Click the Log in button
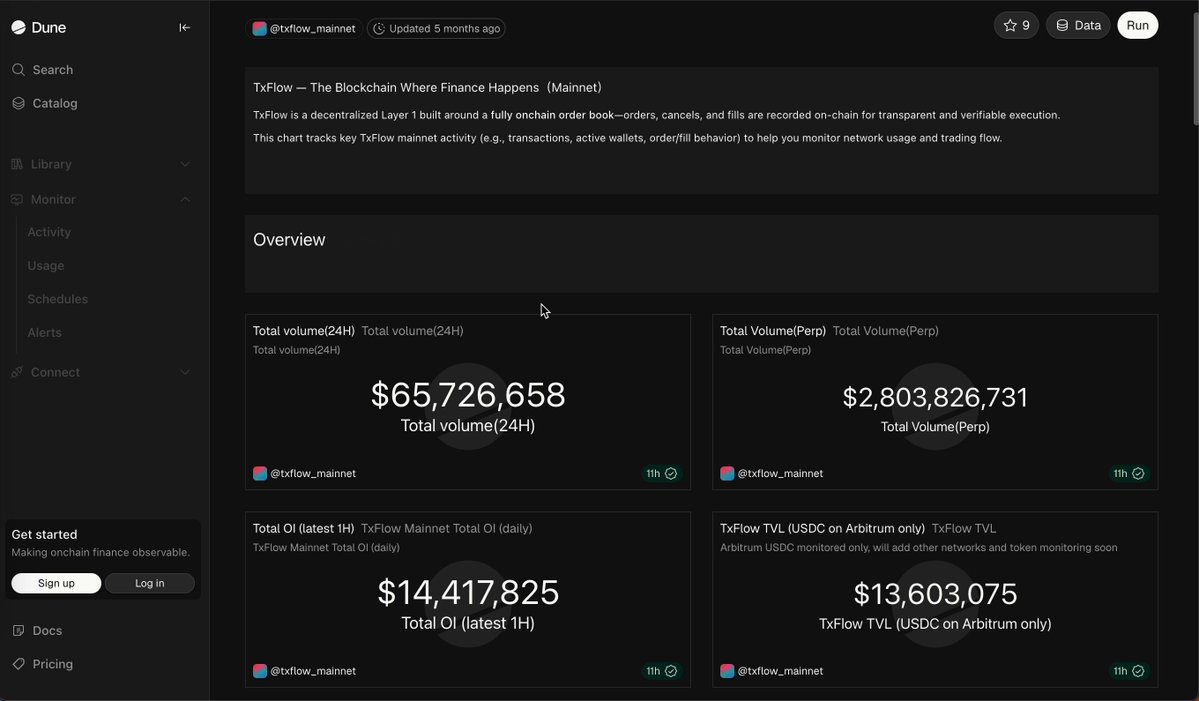The height and width of the screenshot is (701, 1199). pyautogui.click(x=150, y=583)
